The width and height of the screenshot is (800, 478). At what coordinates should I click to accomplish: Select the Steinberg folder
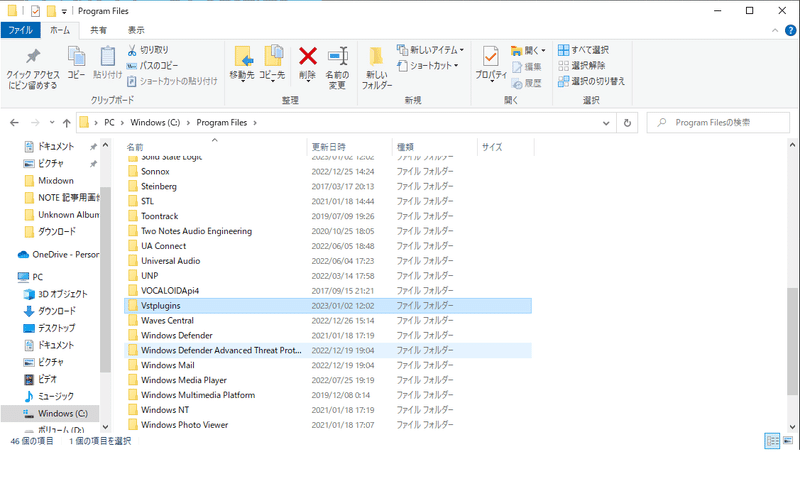[328, 186]
